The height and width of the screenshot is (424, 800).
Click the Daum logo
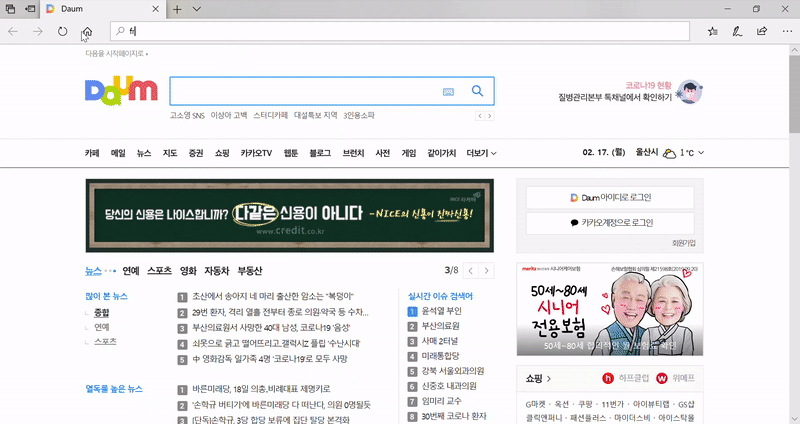click(121, 90)
